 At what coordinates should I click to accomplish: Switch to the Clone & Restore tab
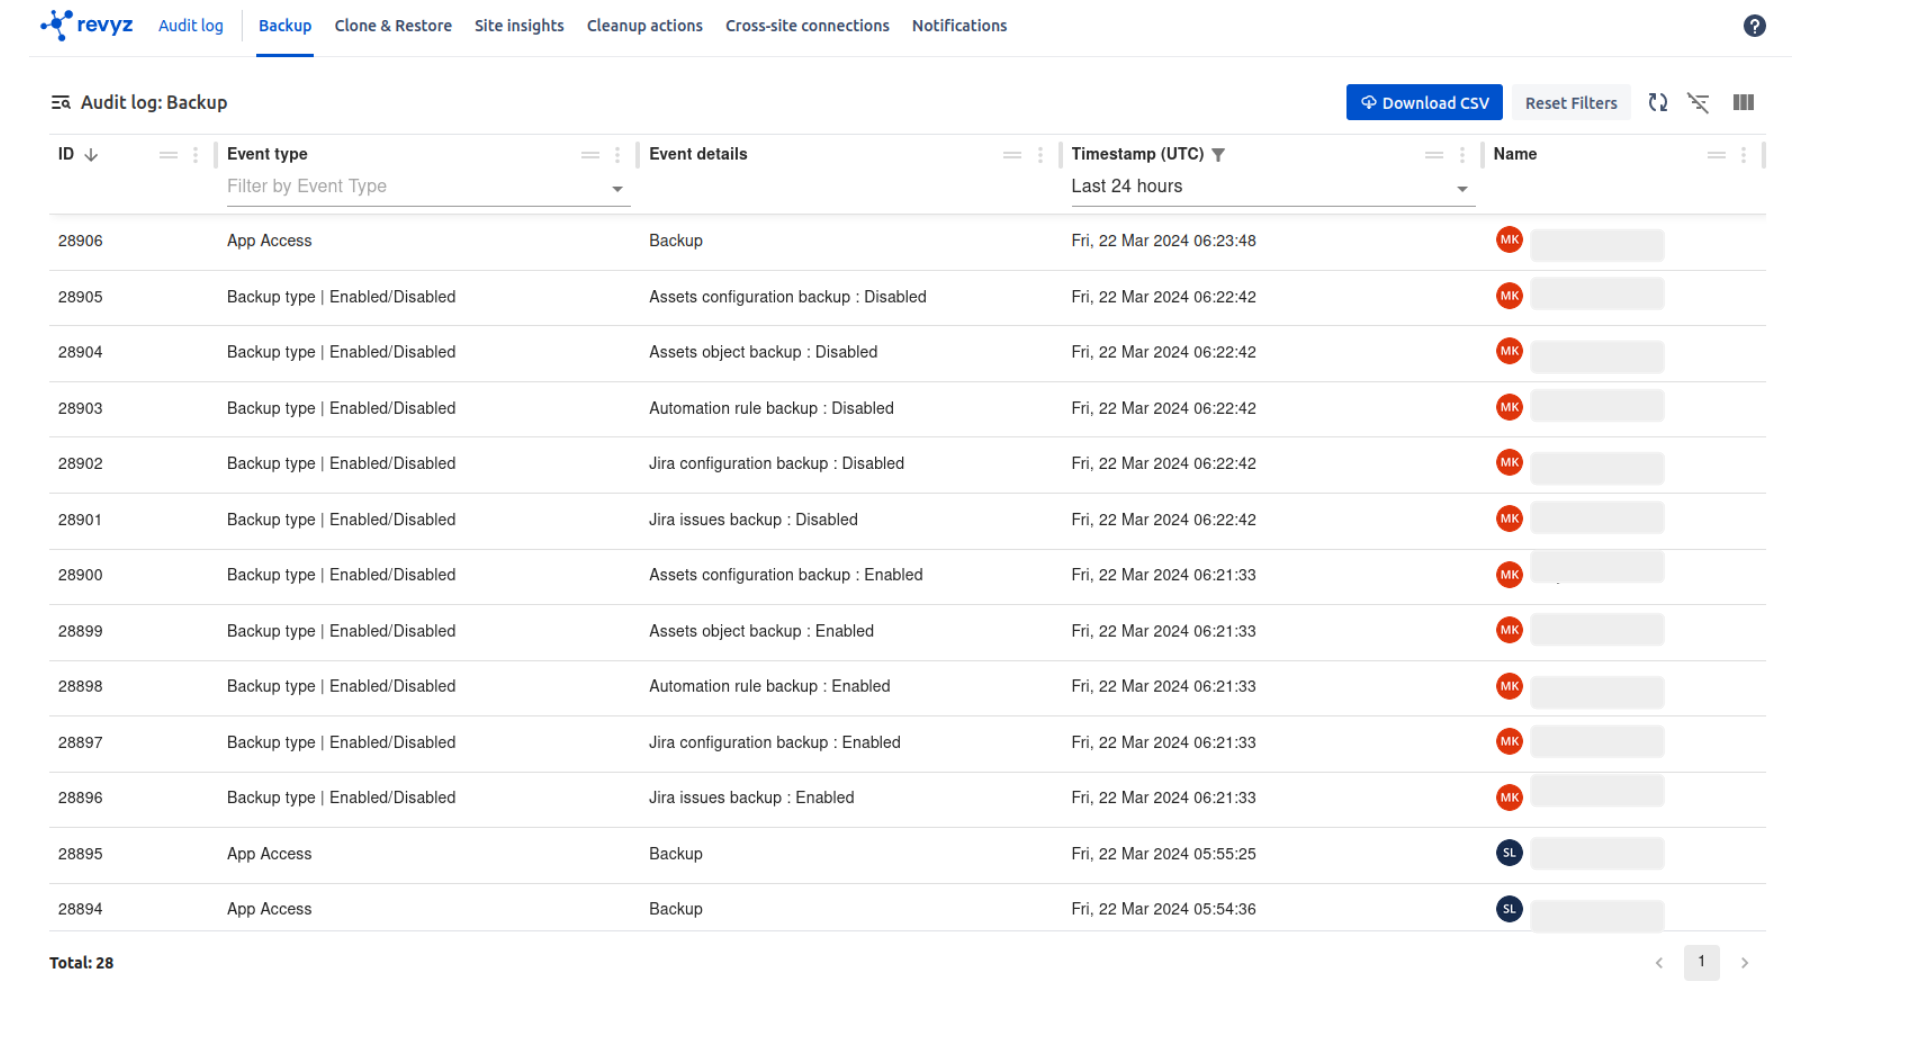point(392,26)
